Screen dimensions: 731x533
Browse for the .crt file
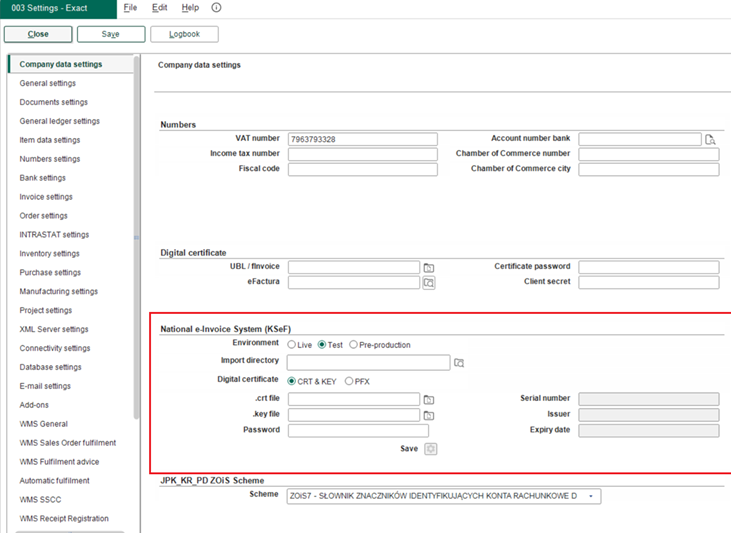click(428, 400)
